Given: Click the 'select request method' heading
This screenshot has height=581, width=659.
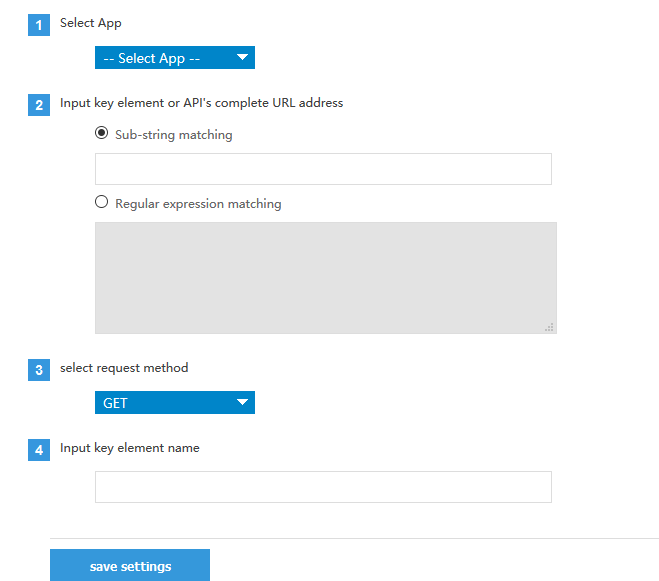Looking at the screenshot, I should point(124,368).
